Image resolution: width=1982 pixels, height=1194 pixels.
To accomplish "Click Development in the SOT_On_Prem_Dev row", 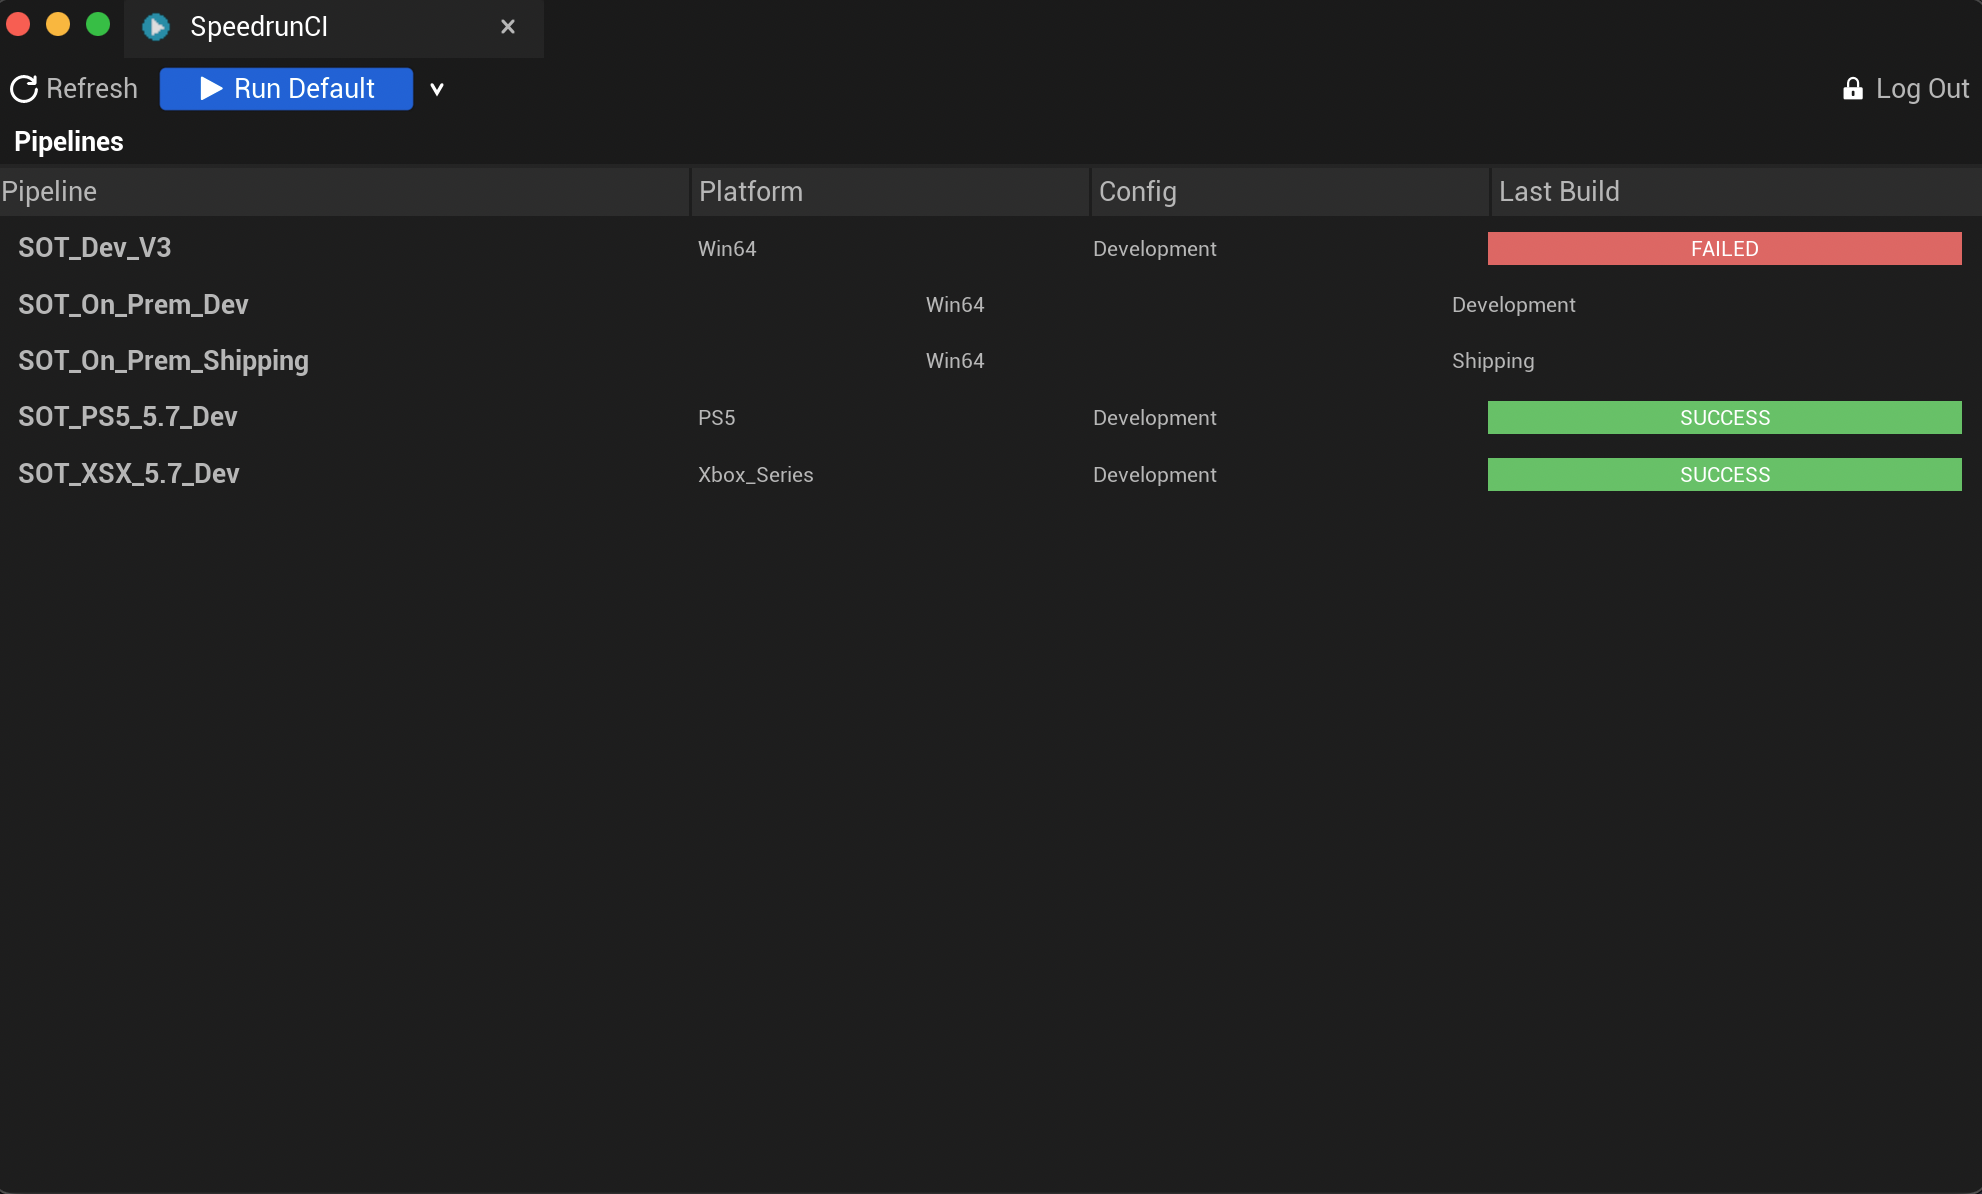I will (x=1513, y=305).
